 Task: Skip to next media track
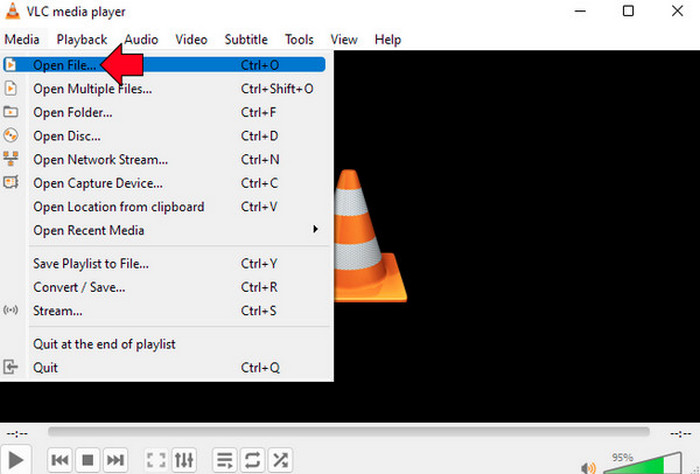pyautogui.click(x=116, y=460)
